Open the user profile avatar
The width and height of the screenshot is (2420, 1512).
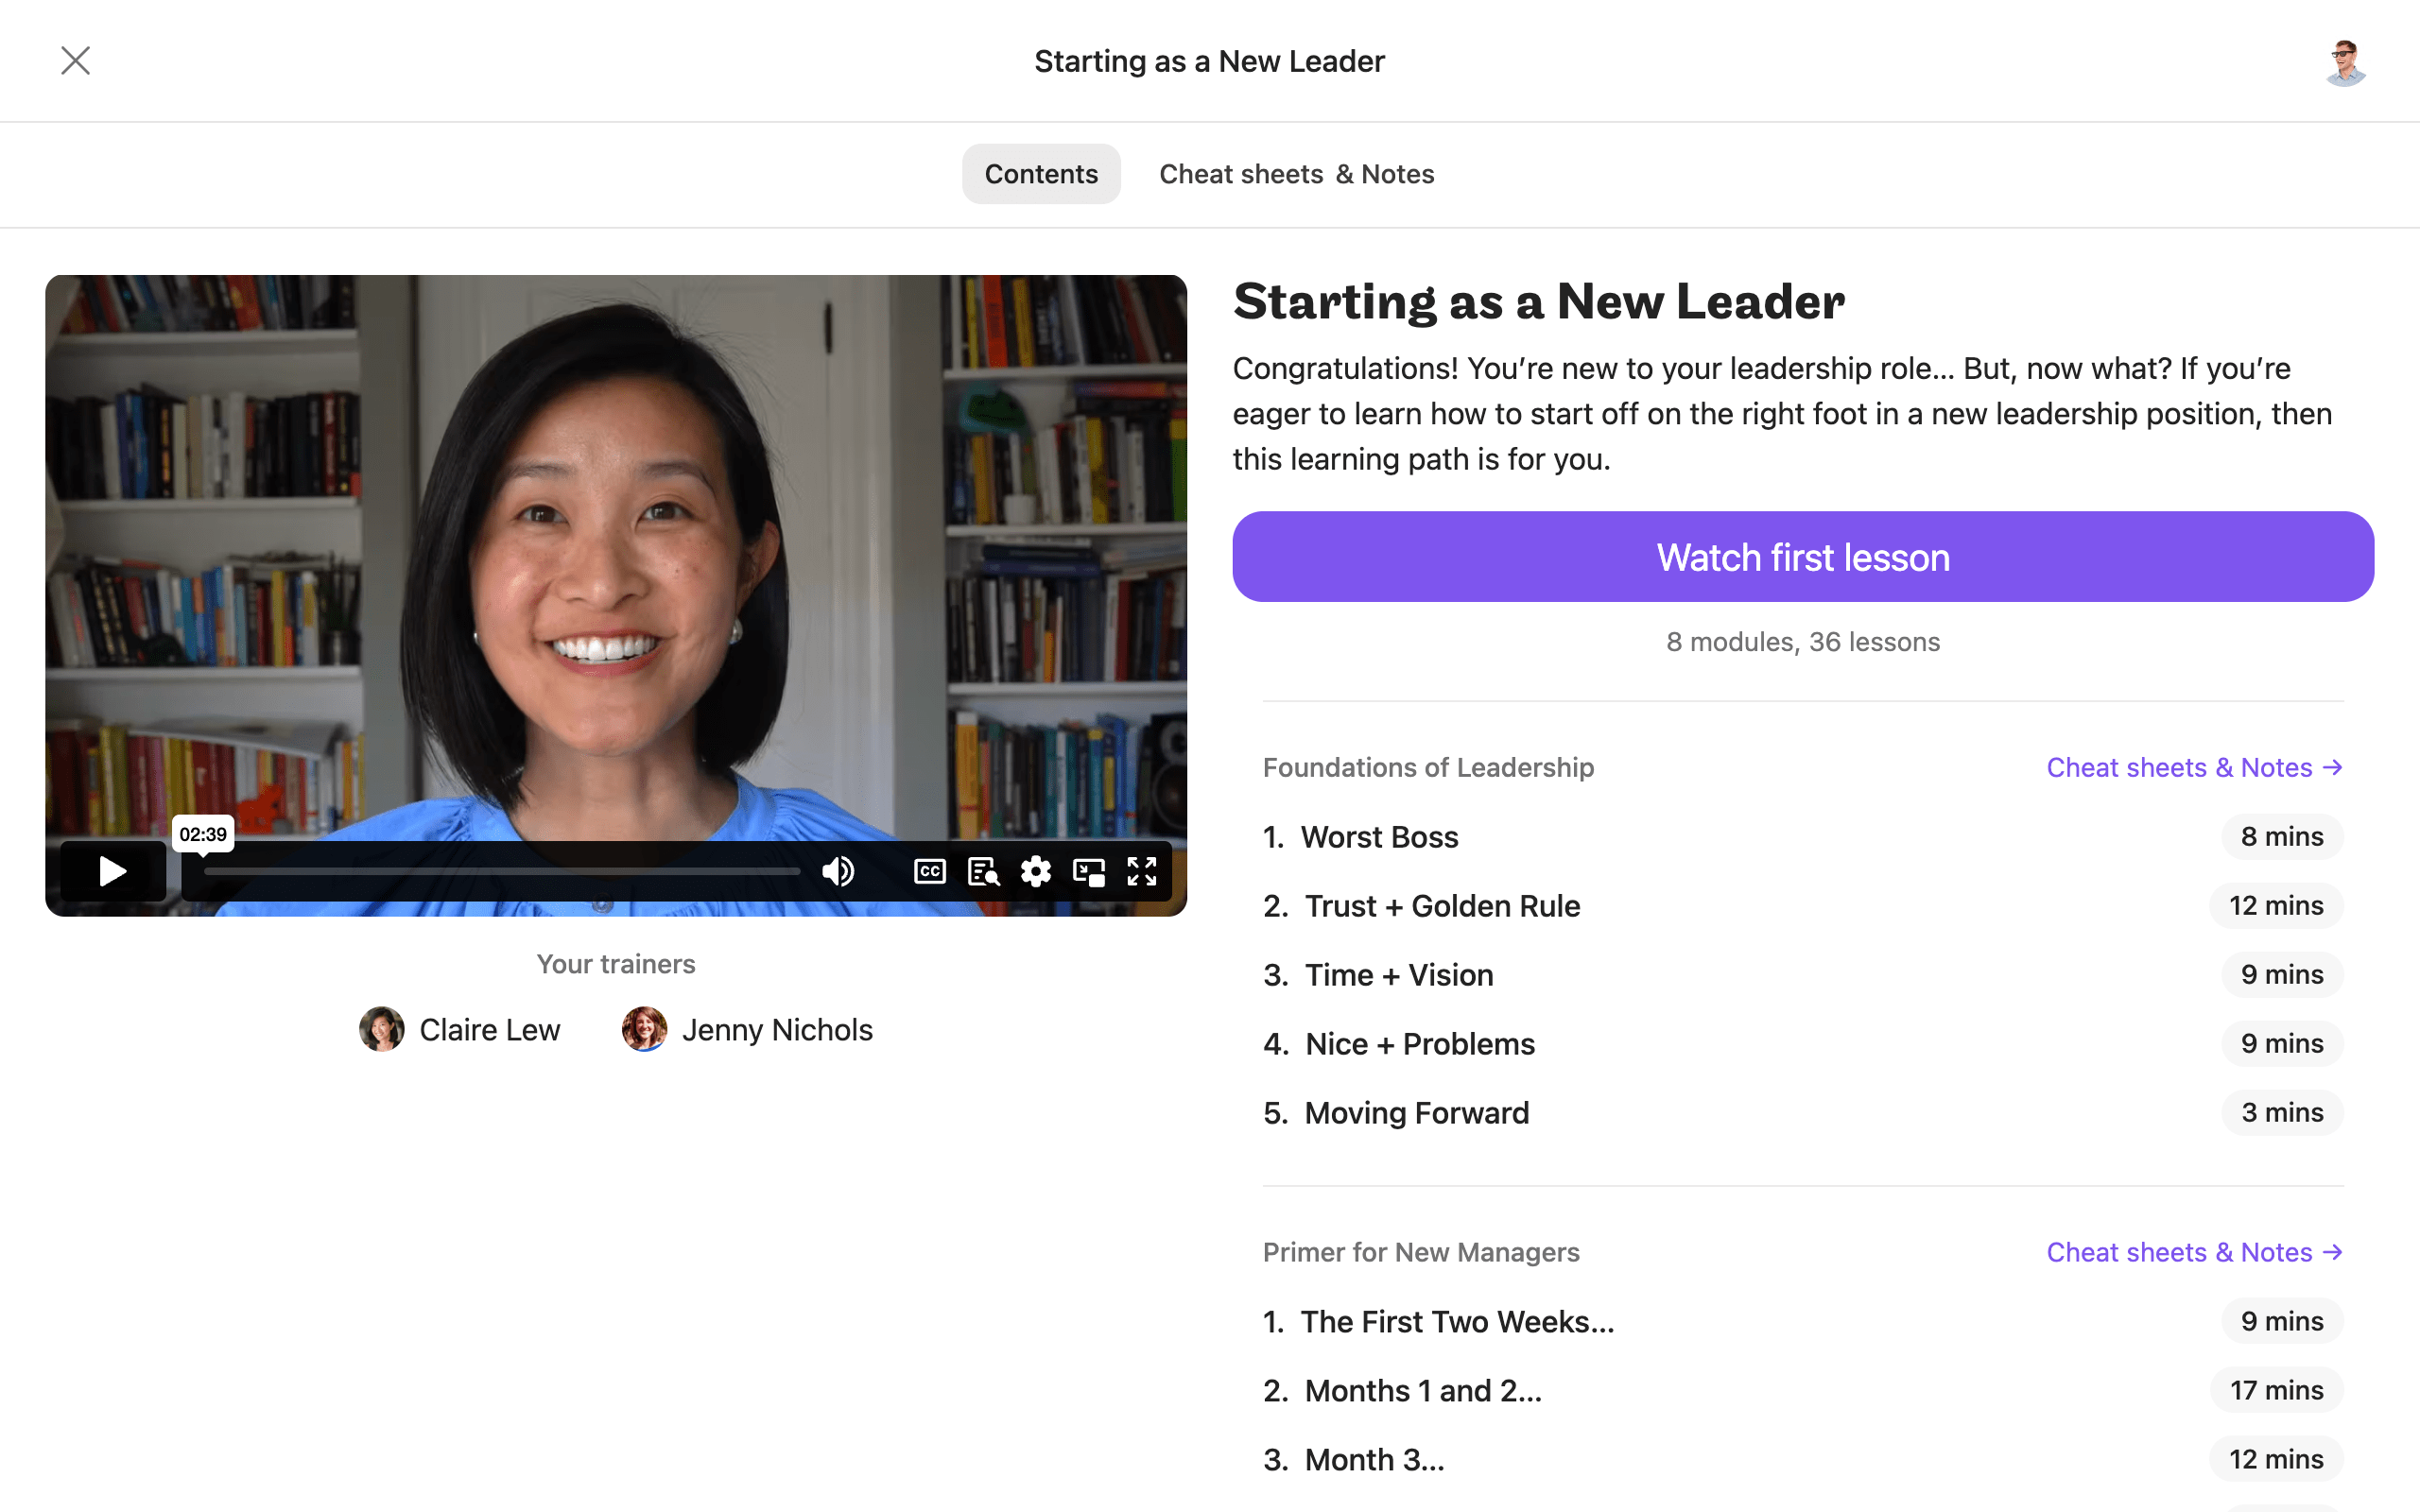point(2345,62)
